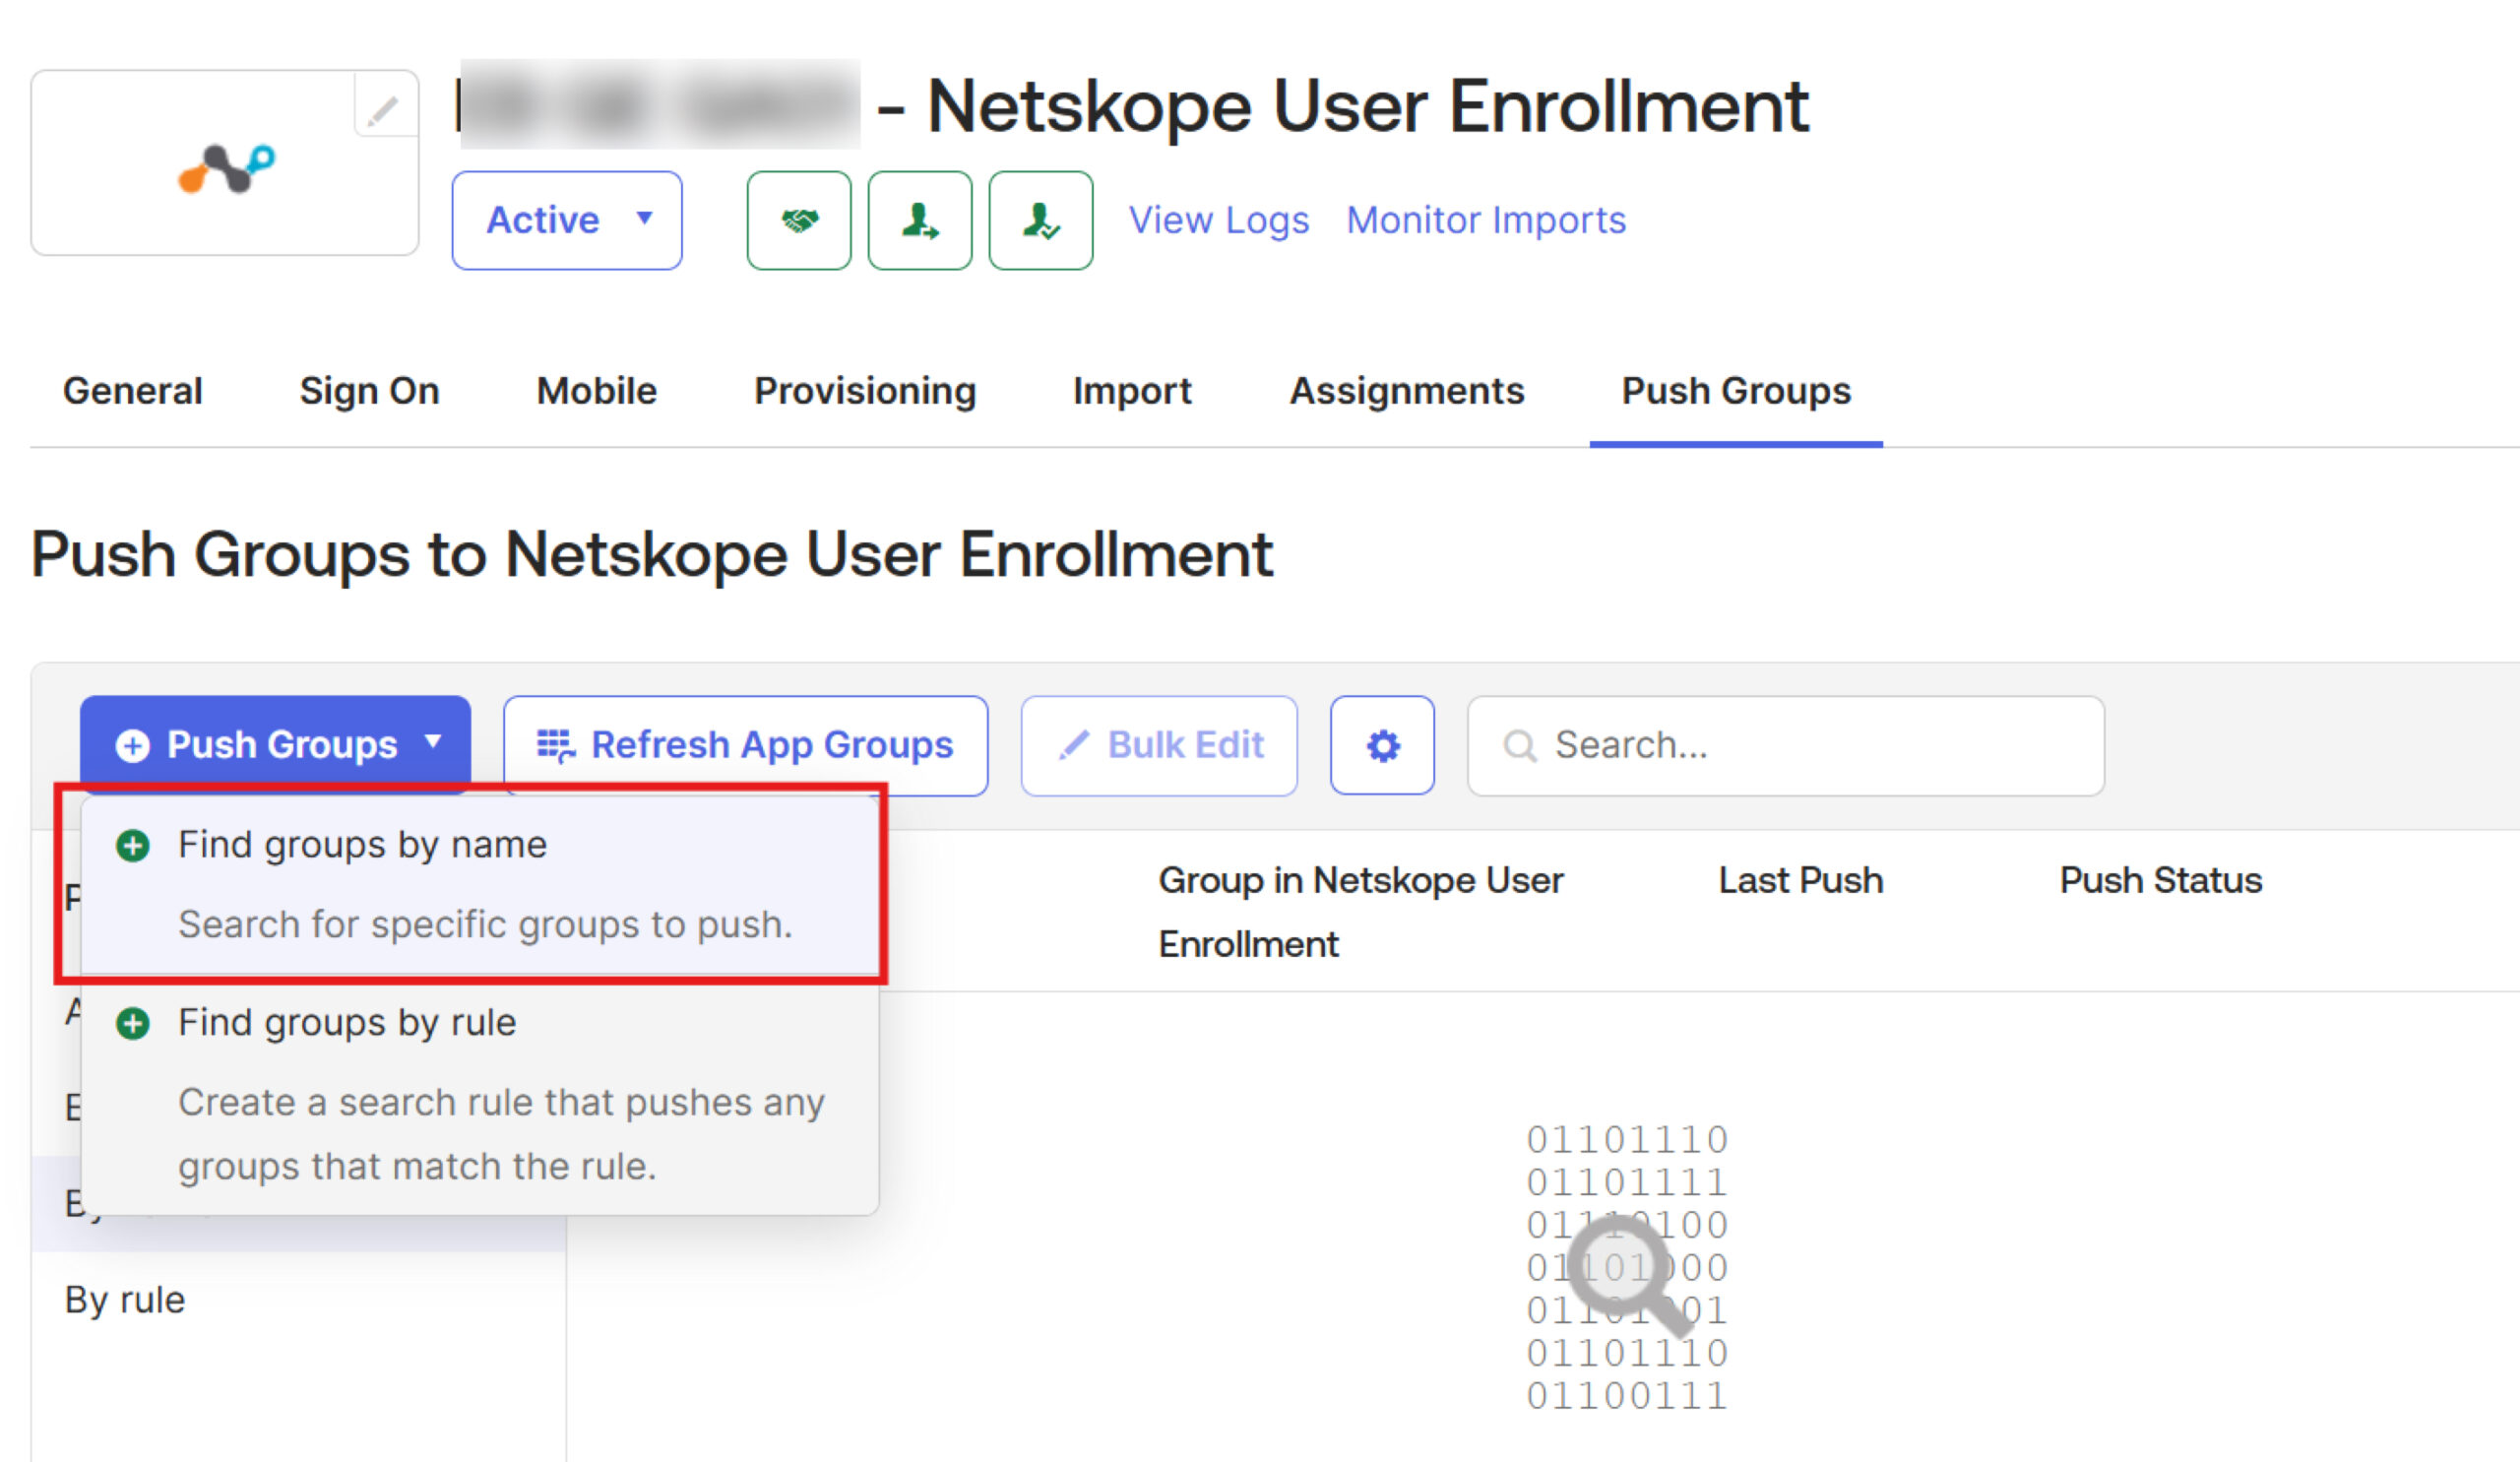Click Group in Netskope User Enrollment header
Screen dimensions: 2520x1462
coord(1360,911)
